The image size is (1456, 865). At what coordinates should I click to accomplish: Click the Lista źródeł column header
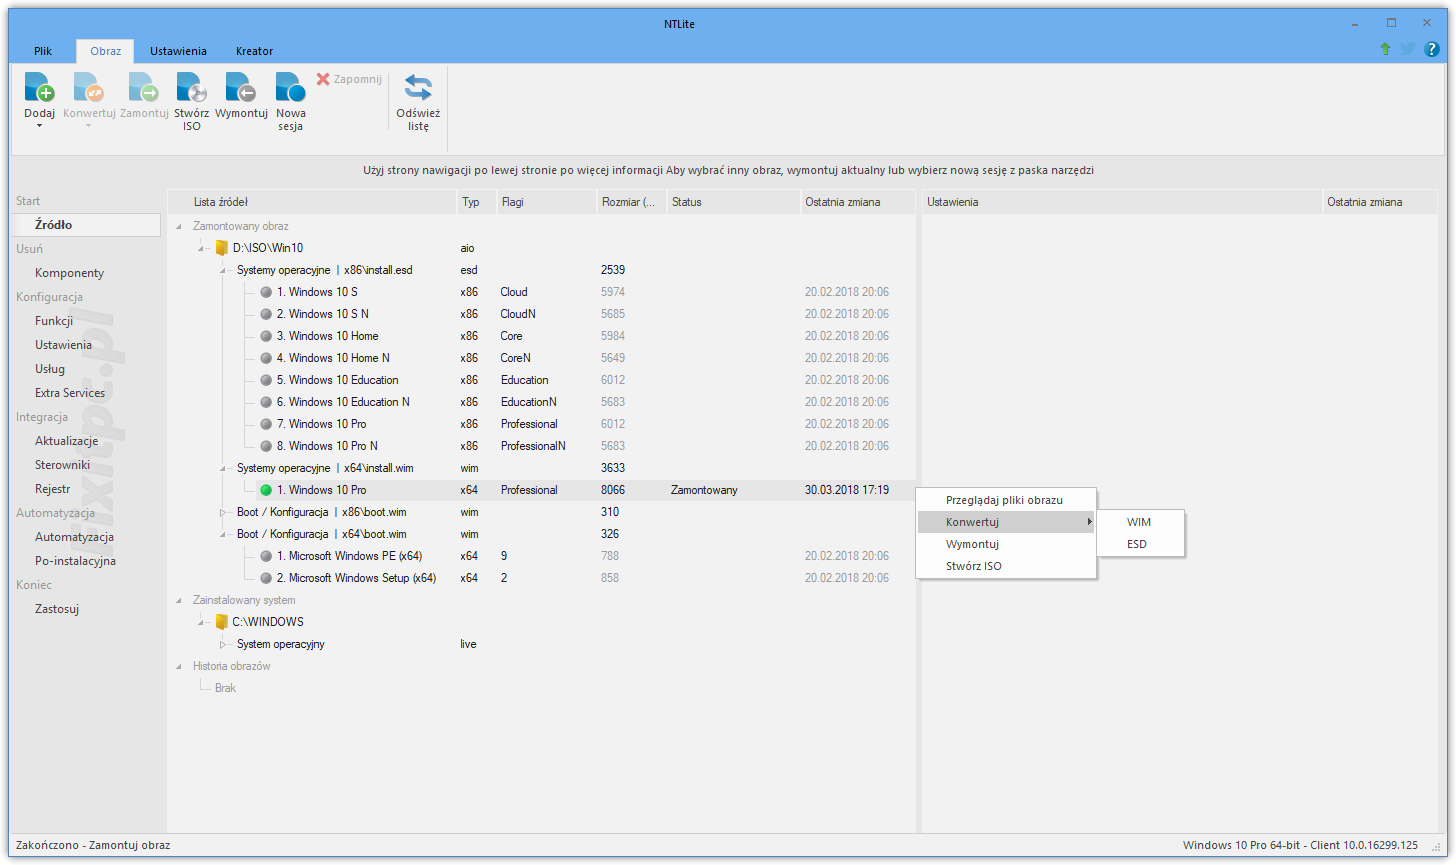[312, 202]
